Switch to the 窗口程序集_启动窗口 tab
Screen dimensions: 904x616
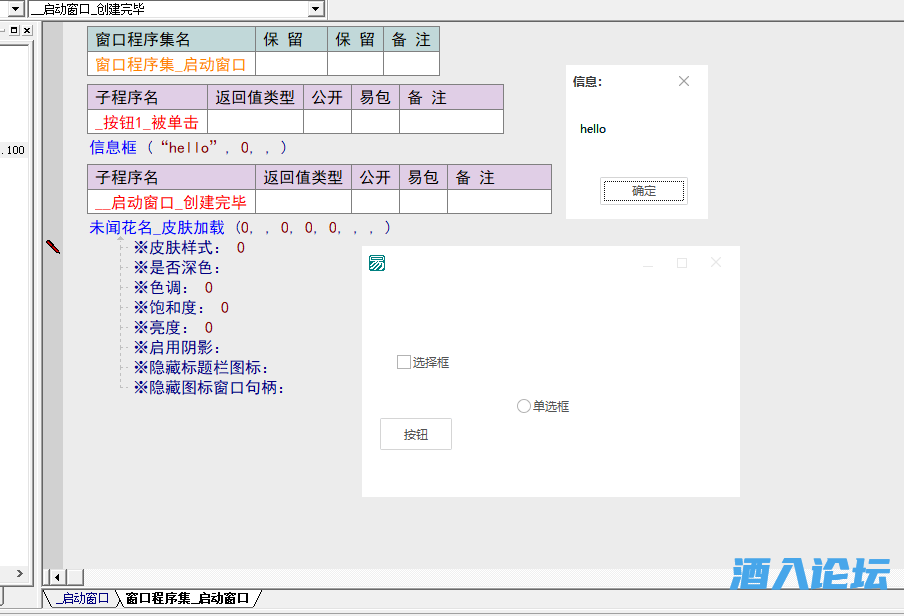[x=187, y=599]
